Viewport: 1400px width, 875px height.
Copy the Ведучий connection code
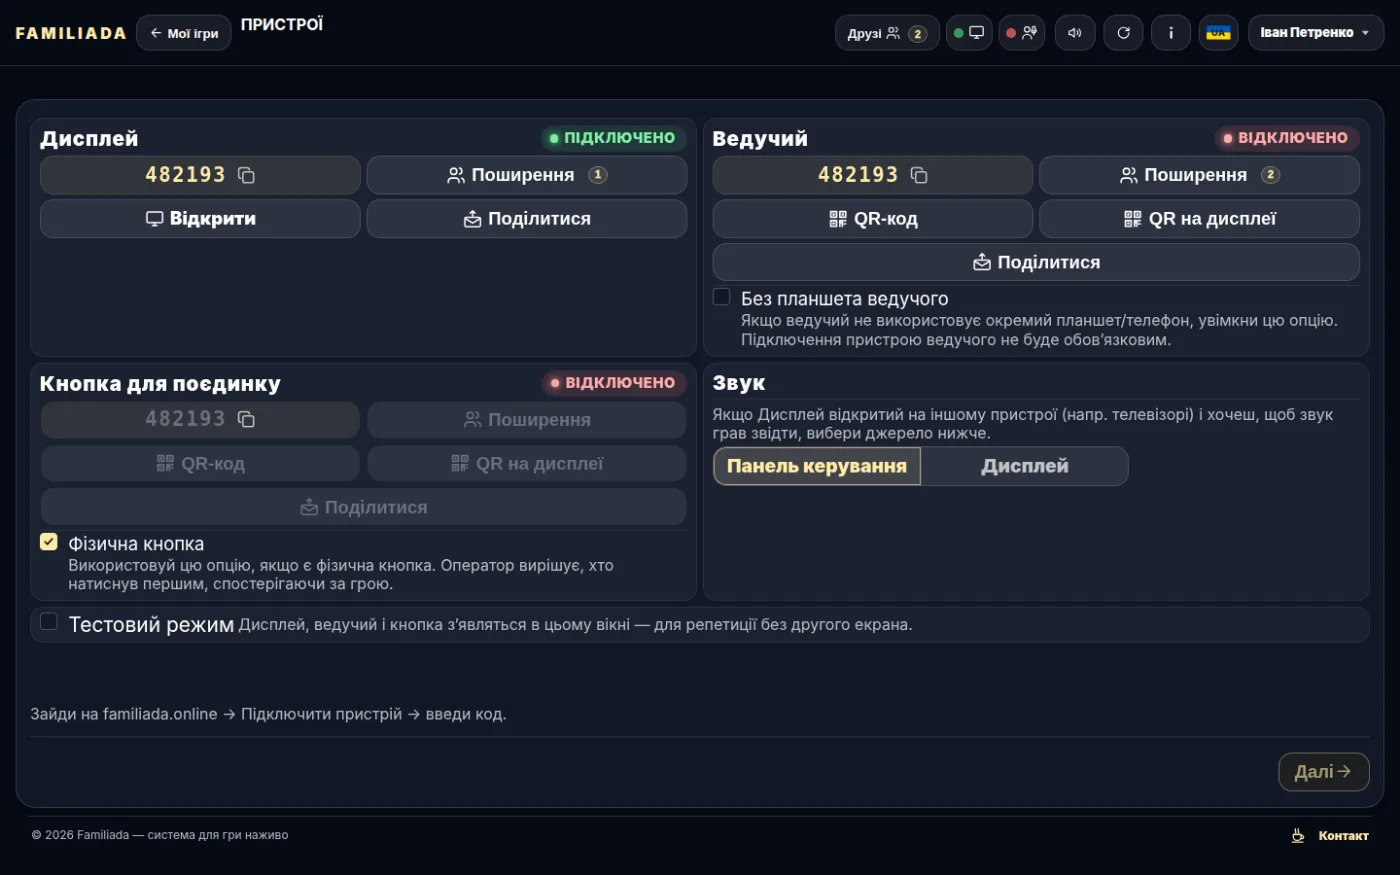pos(919,175)
